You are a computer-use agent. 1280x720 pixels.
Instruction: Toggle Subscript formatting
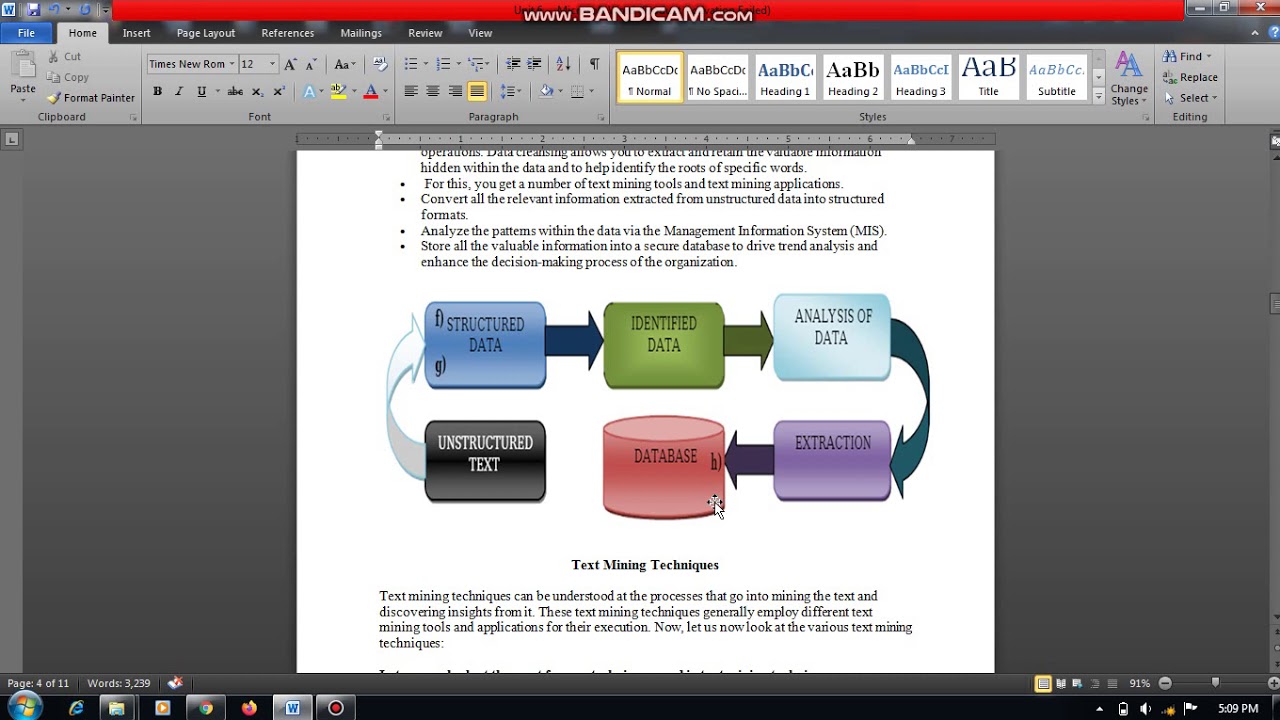[x=257, y=91]
